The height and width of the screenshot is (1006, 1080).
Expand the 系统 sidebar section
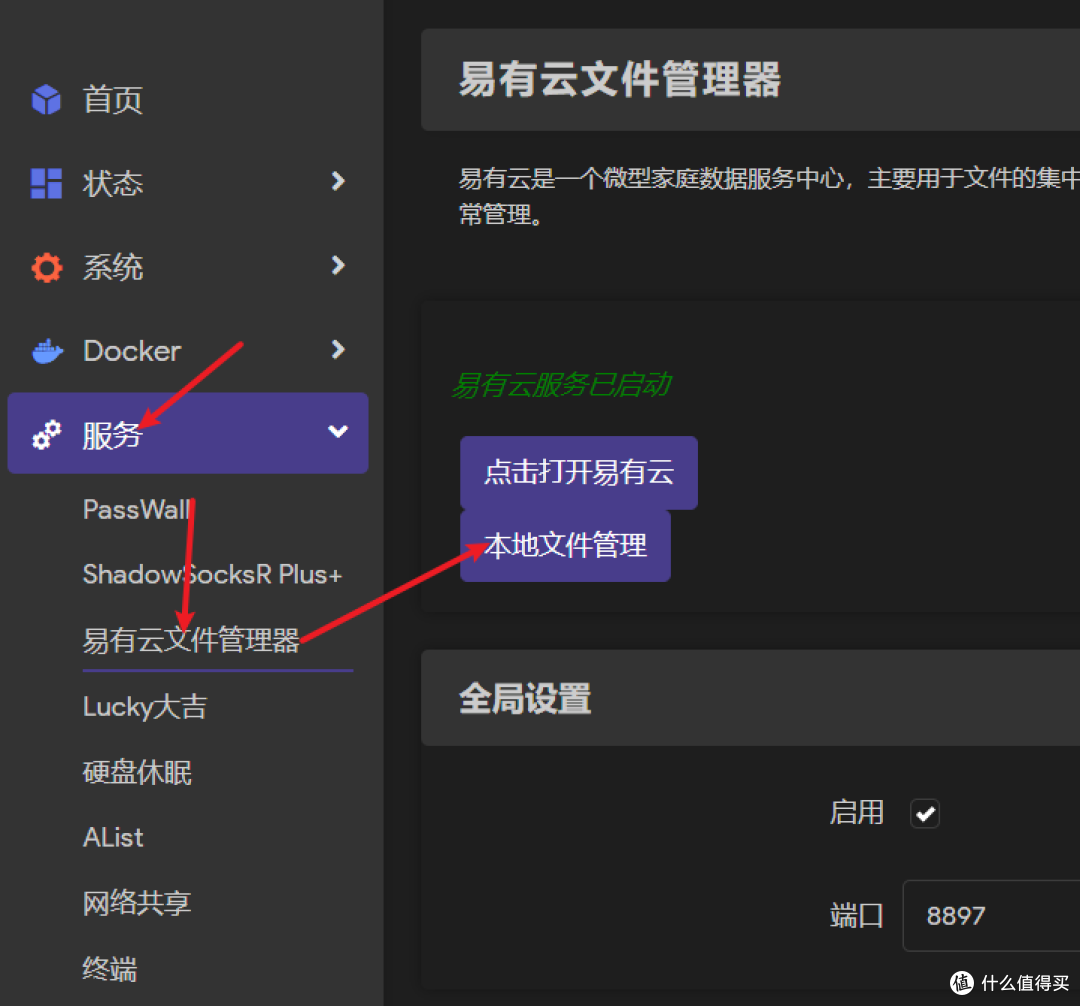(x=338, y=267)
